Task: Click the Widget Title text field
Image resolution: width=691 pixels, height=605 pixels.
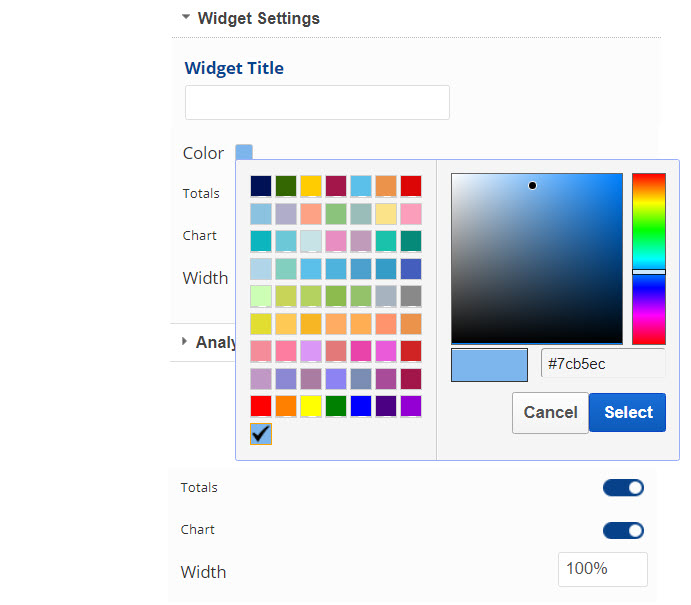Action: point(317,103)
